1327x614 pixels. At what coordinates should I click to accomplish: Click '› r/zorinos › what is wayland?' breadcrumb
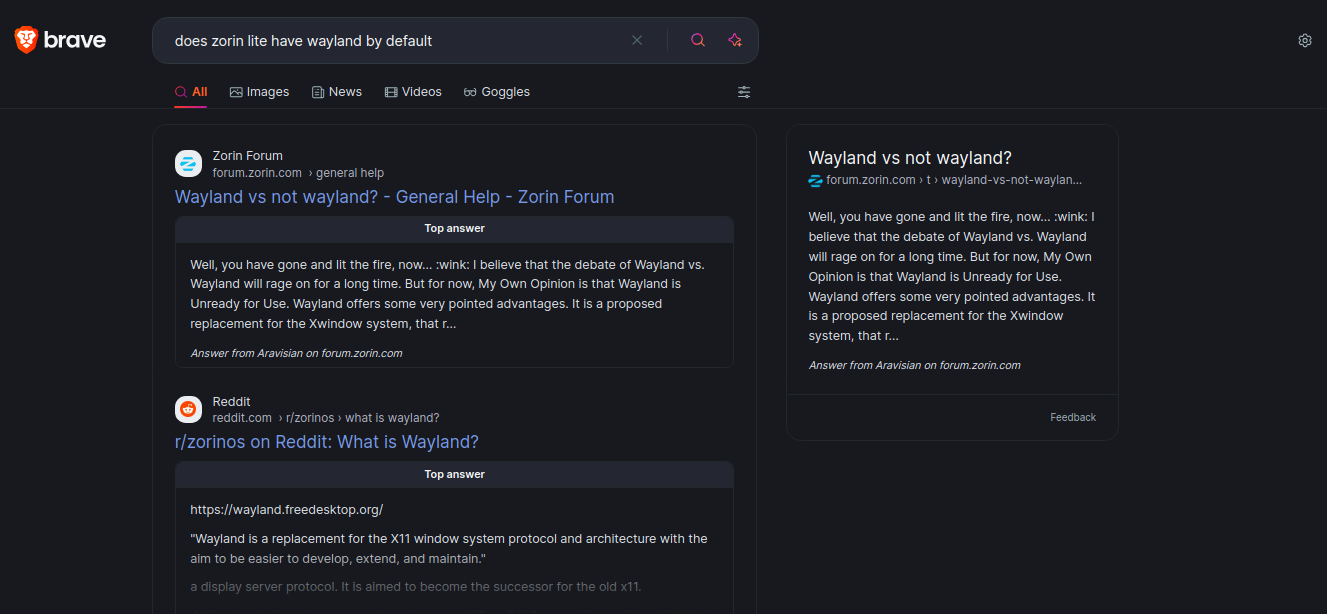tap(359, 418)
